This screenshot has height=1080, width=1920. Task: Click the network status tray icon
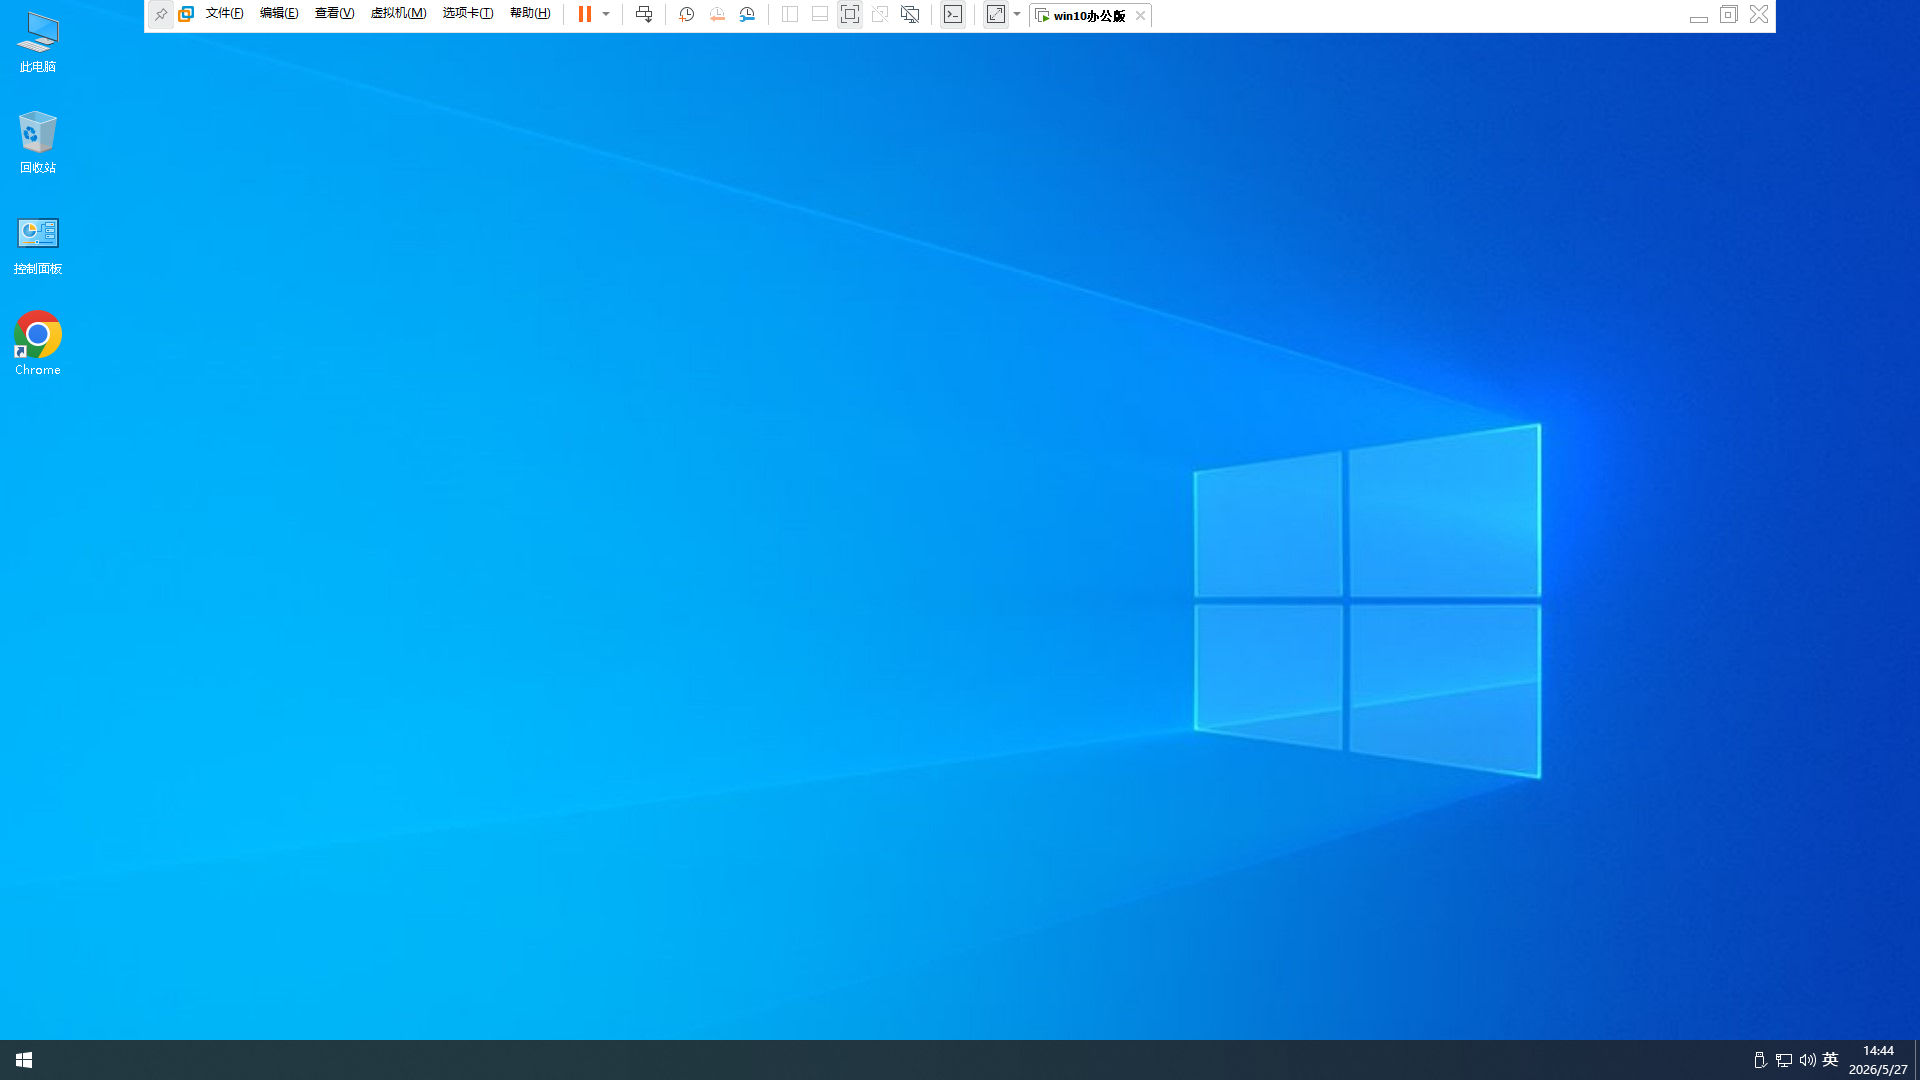pyautogui.click(x=1784, y=1060)
